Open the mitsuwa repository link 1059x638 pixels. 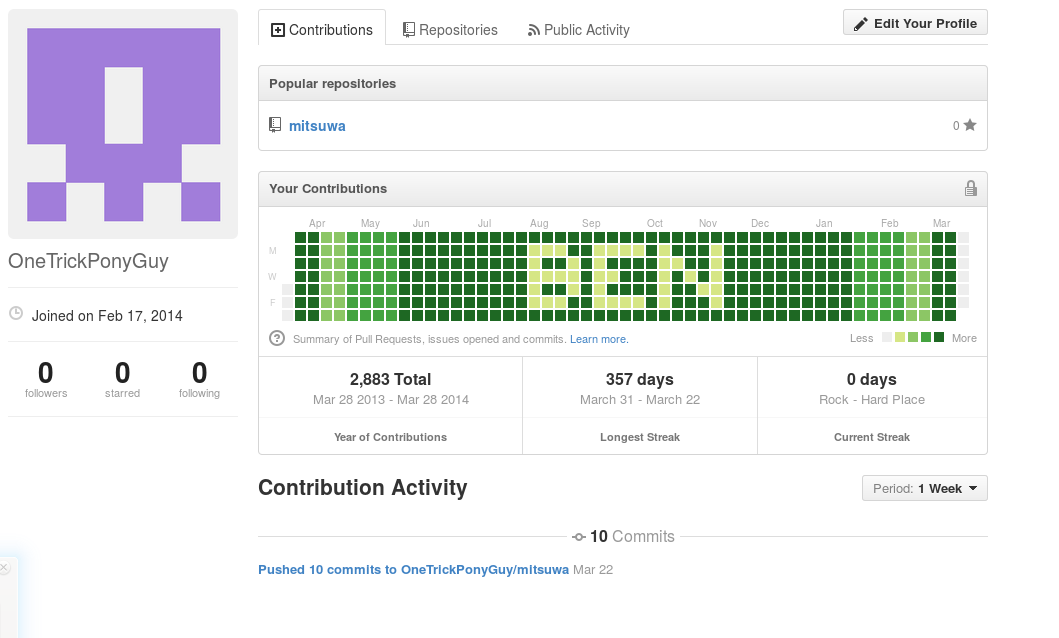click(317, 126)
